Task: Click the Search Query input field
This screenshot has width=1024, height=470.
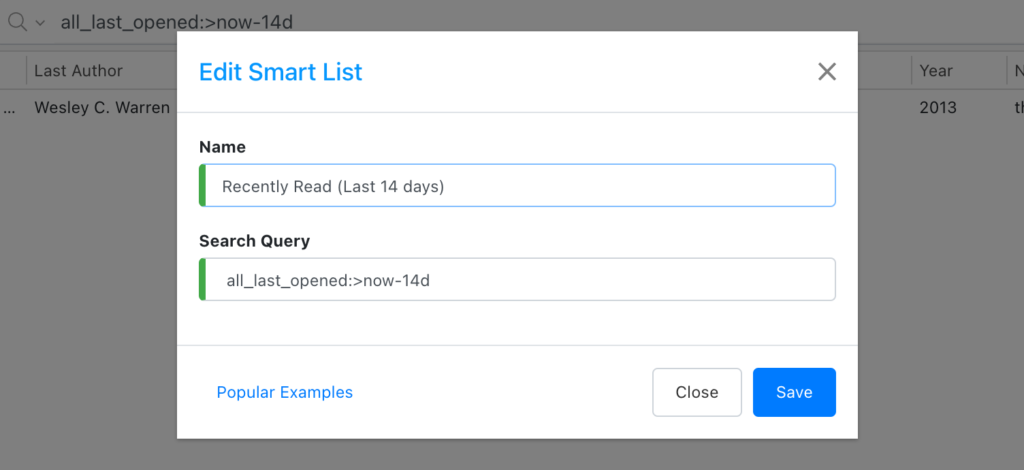Action: tap(520, 280)
